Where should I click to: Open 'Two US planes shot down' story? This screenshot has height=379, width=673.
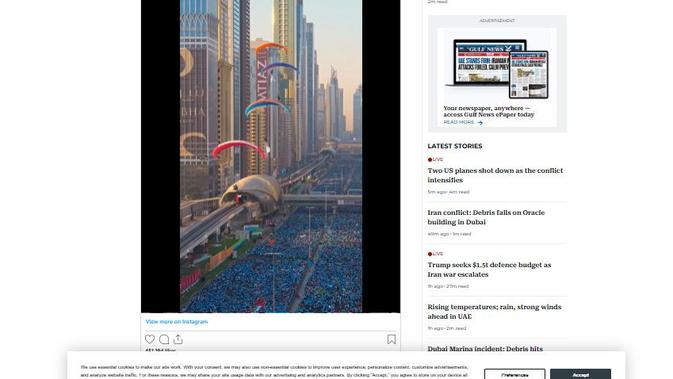495,175
